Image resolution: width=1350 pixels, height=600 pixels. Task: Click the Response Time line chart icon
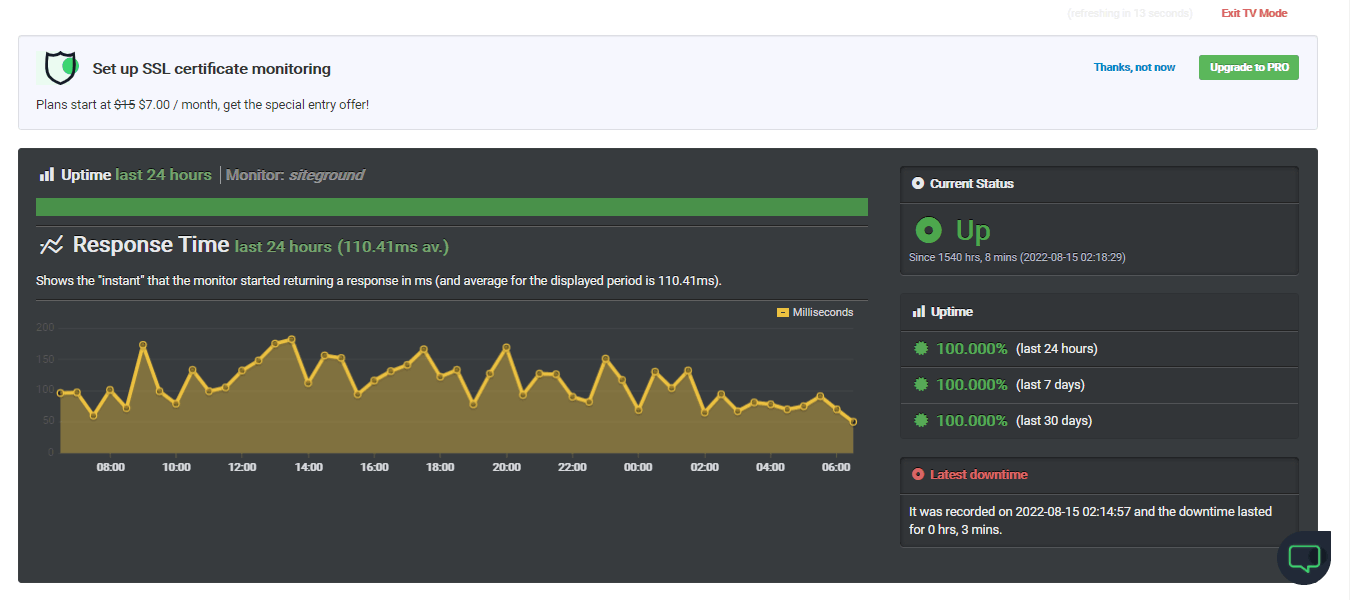[x=51, y=245]
